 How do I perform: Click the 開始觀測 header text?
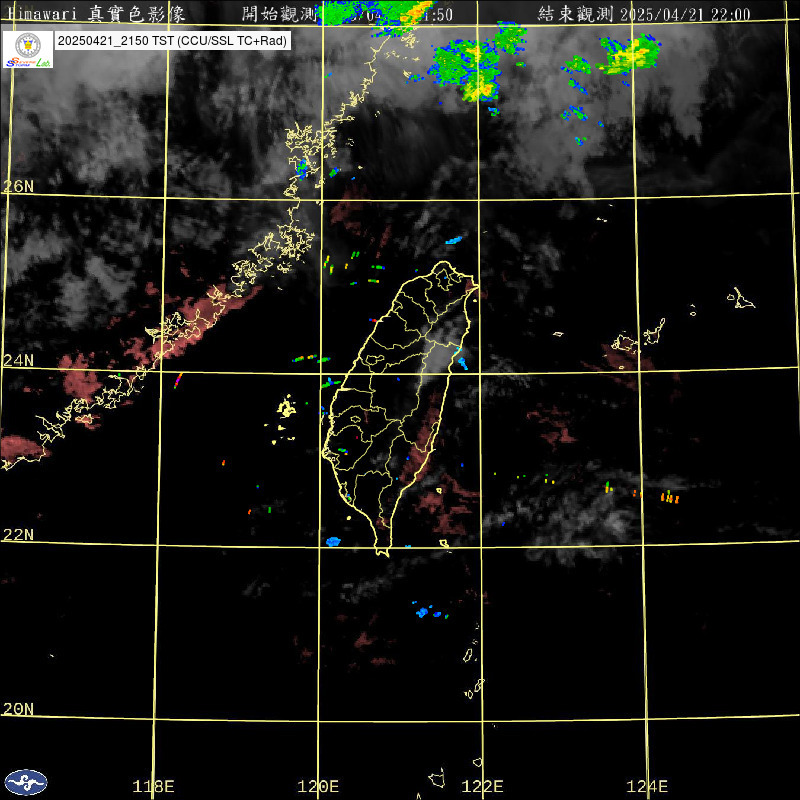[x=279, y=14]
